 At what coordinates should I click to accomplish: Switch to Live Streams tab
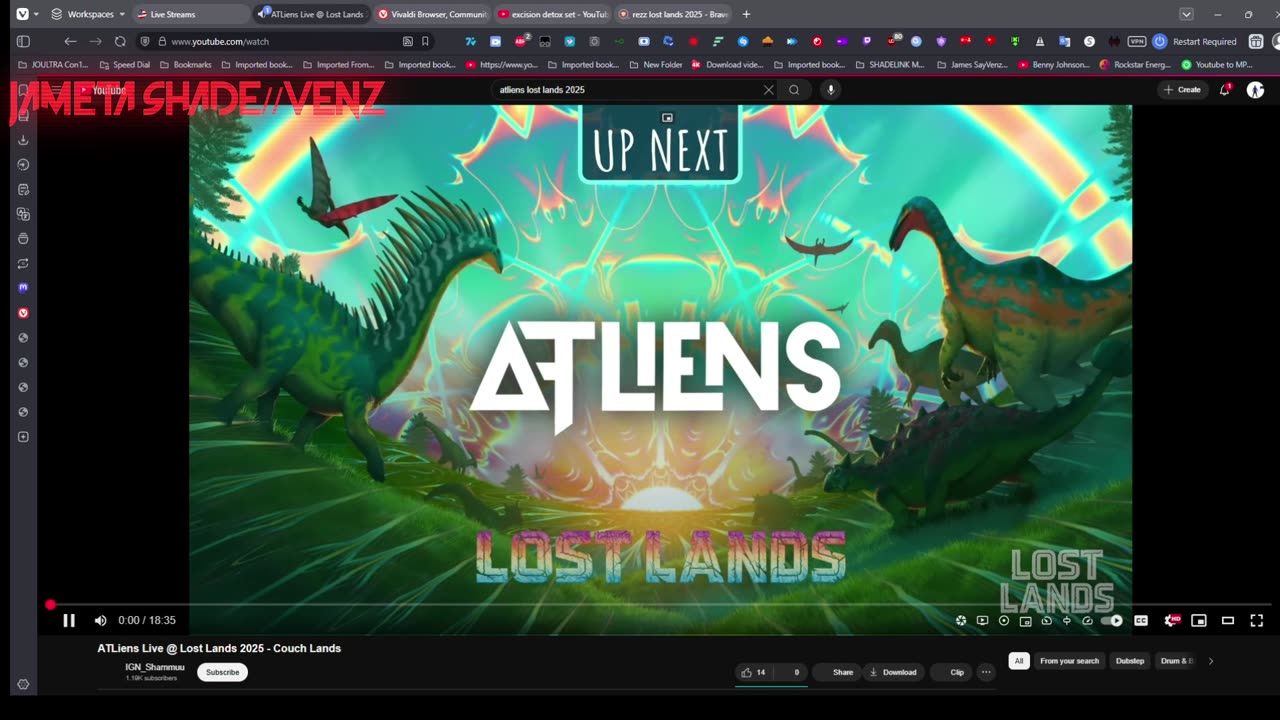[190, 14]
